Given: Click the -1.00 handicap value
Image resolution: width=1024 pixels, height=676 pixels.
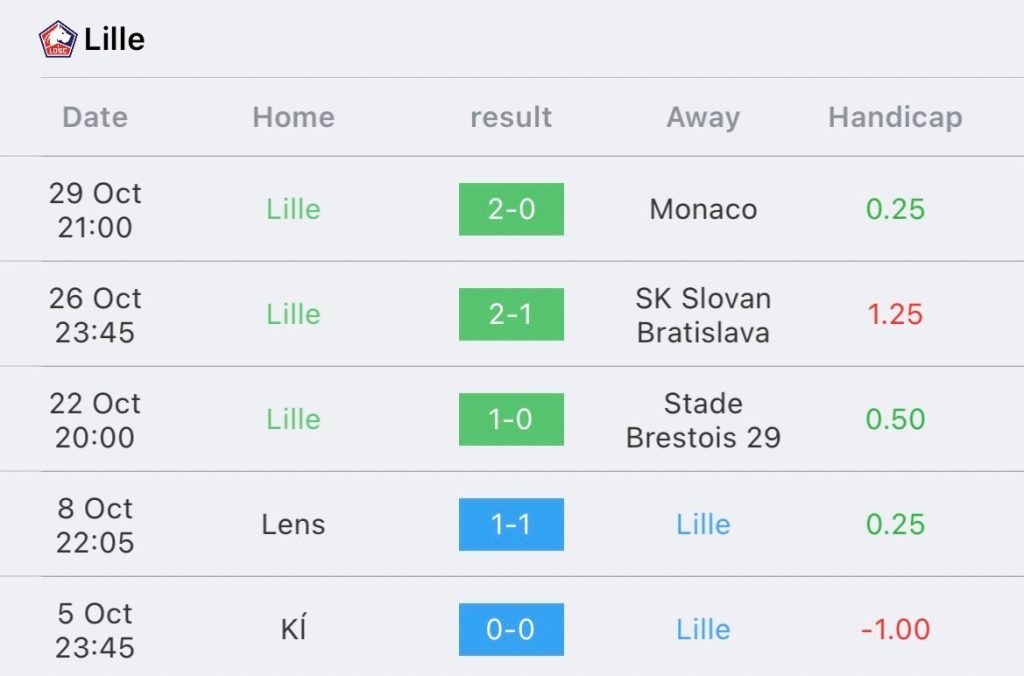Looking at the screenshot, I should [895, 630].
